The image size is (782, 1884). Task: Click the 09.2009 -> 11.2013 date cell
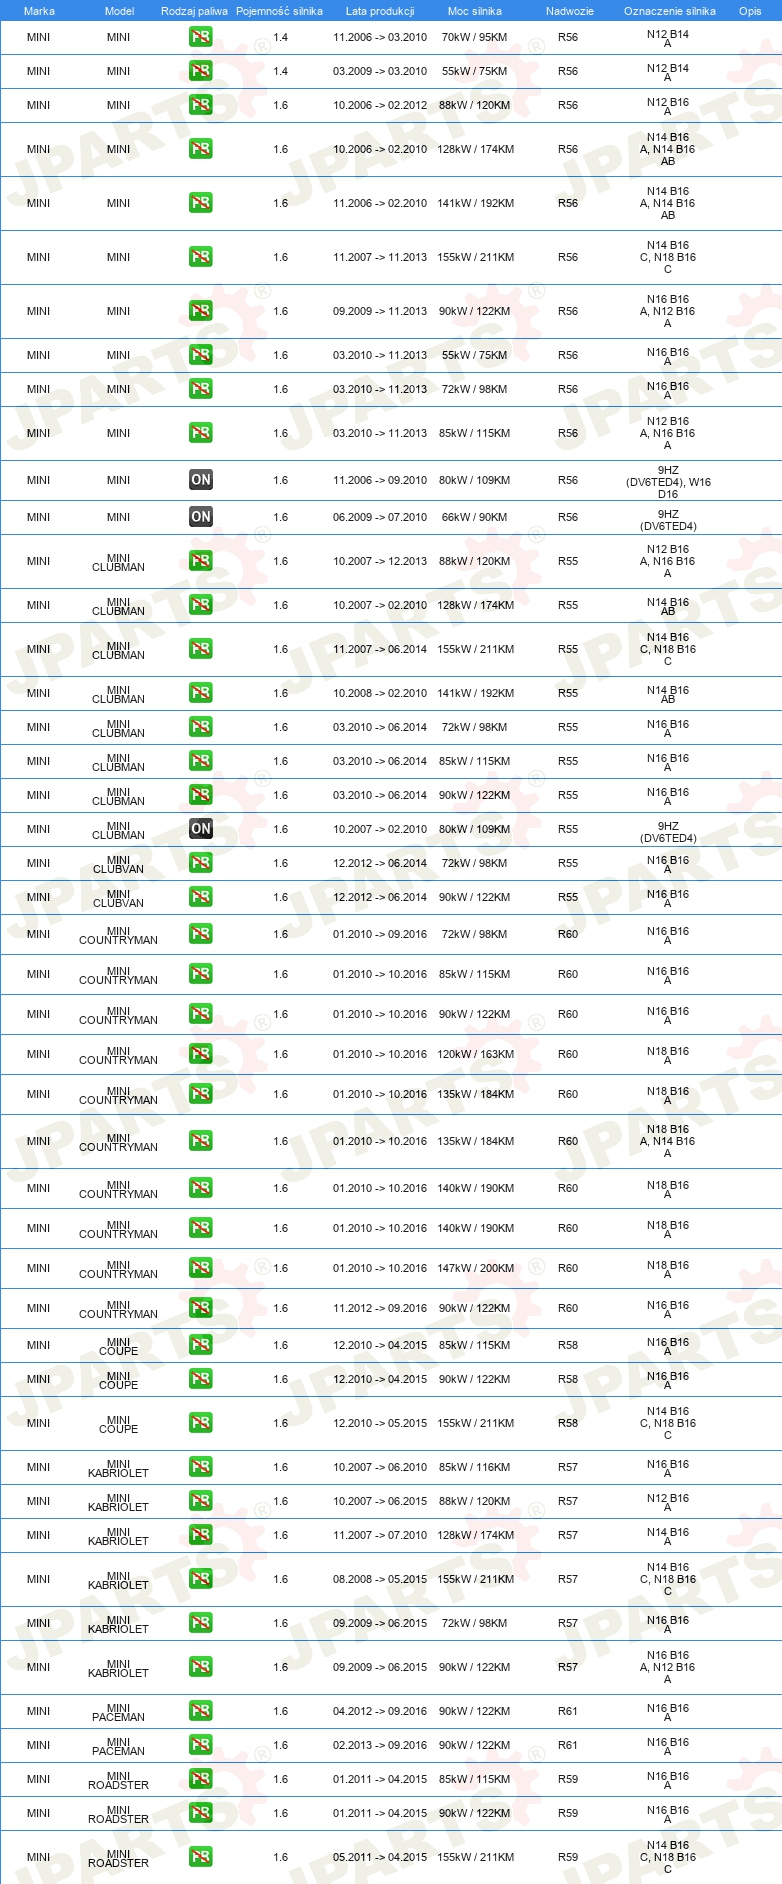[380, 311]
